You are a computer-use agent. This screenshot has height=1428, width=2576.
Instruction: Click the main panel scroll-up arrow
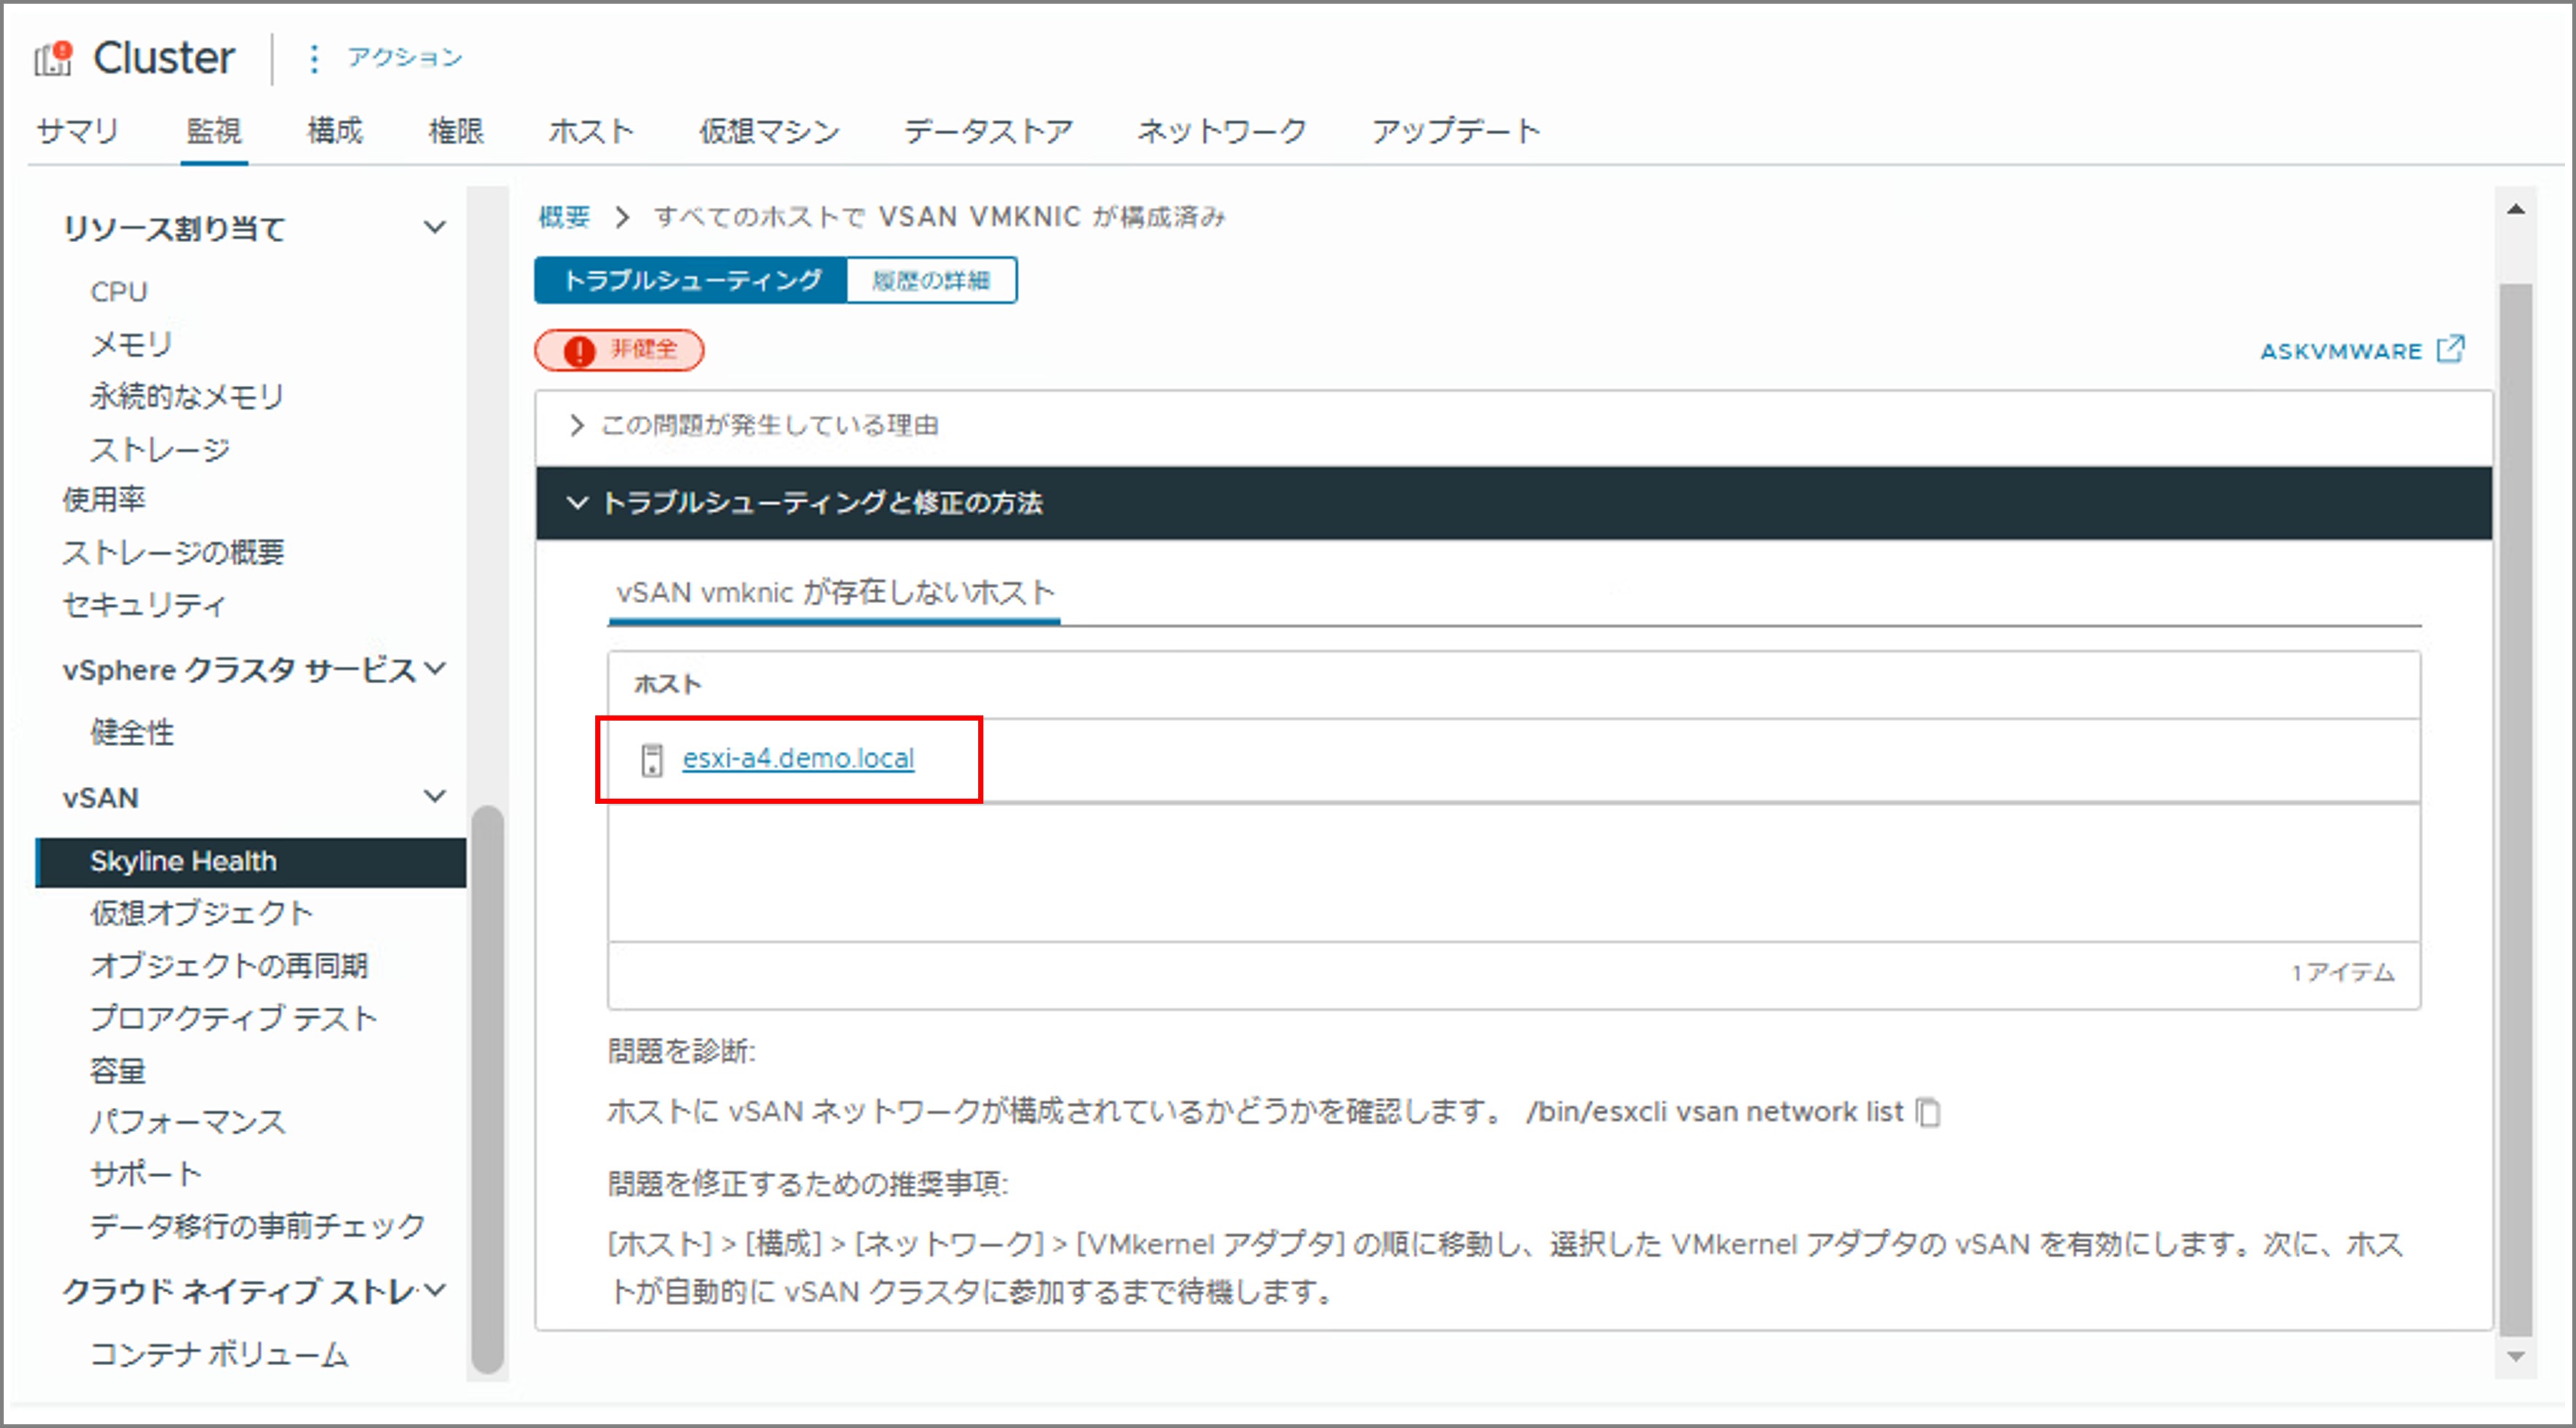(x=2516, y=209)
